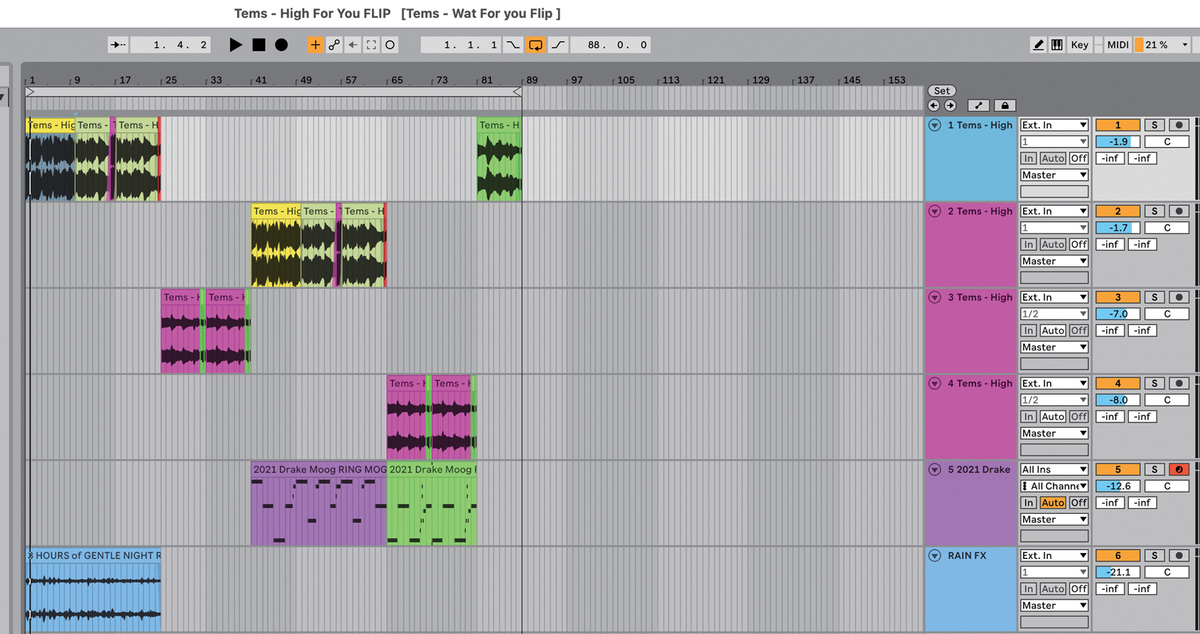Arm track 4 for recording

[1179, 383]
